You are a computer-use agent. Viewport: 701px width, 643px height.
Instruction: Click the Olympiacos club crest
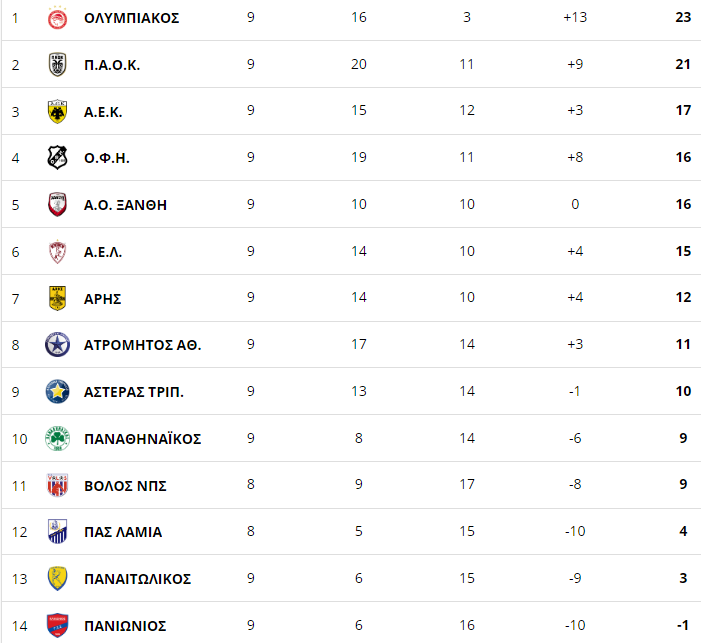[57, 18]
